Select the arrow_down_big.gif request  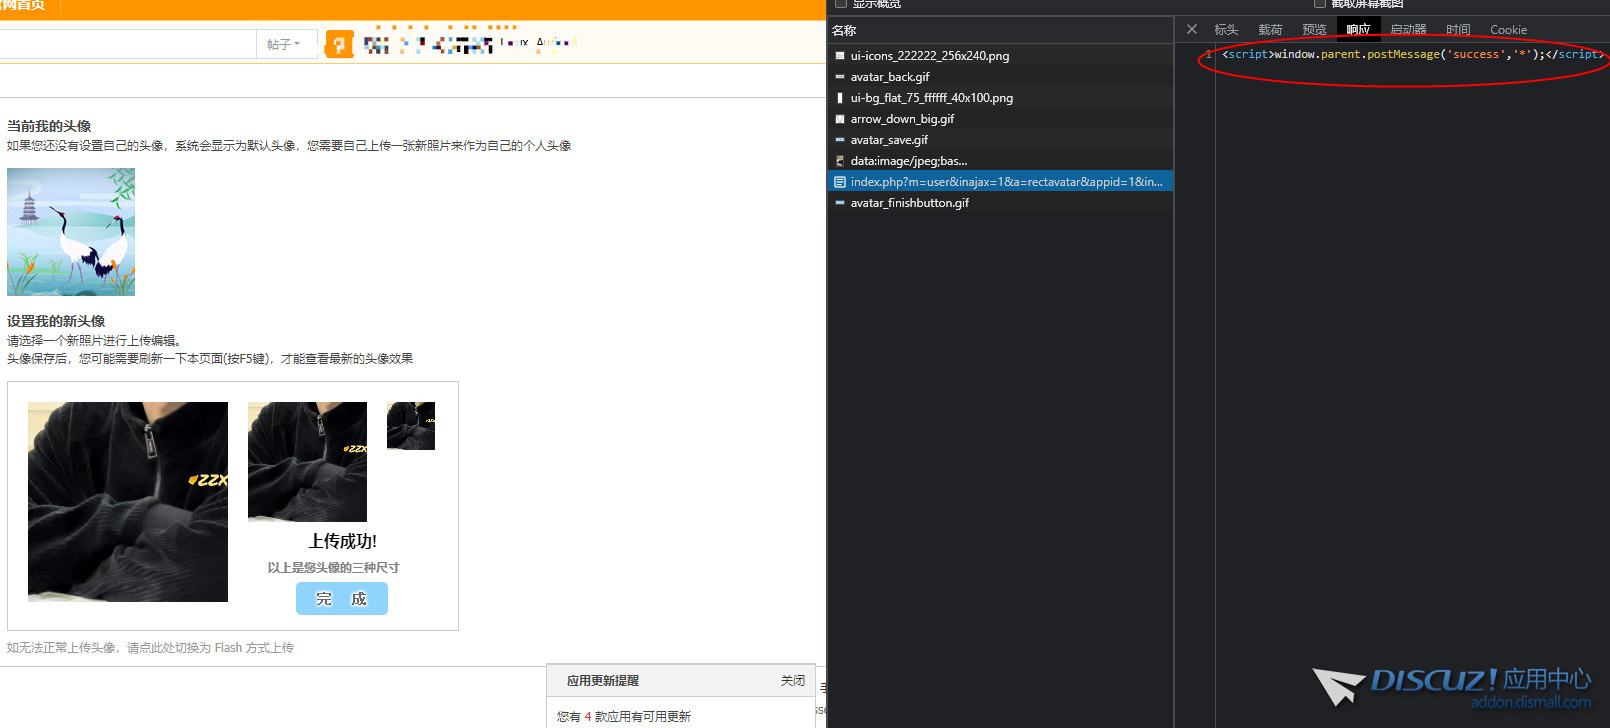coord(1000,119)
